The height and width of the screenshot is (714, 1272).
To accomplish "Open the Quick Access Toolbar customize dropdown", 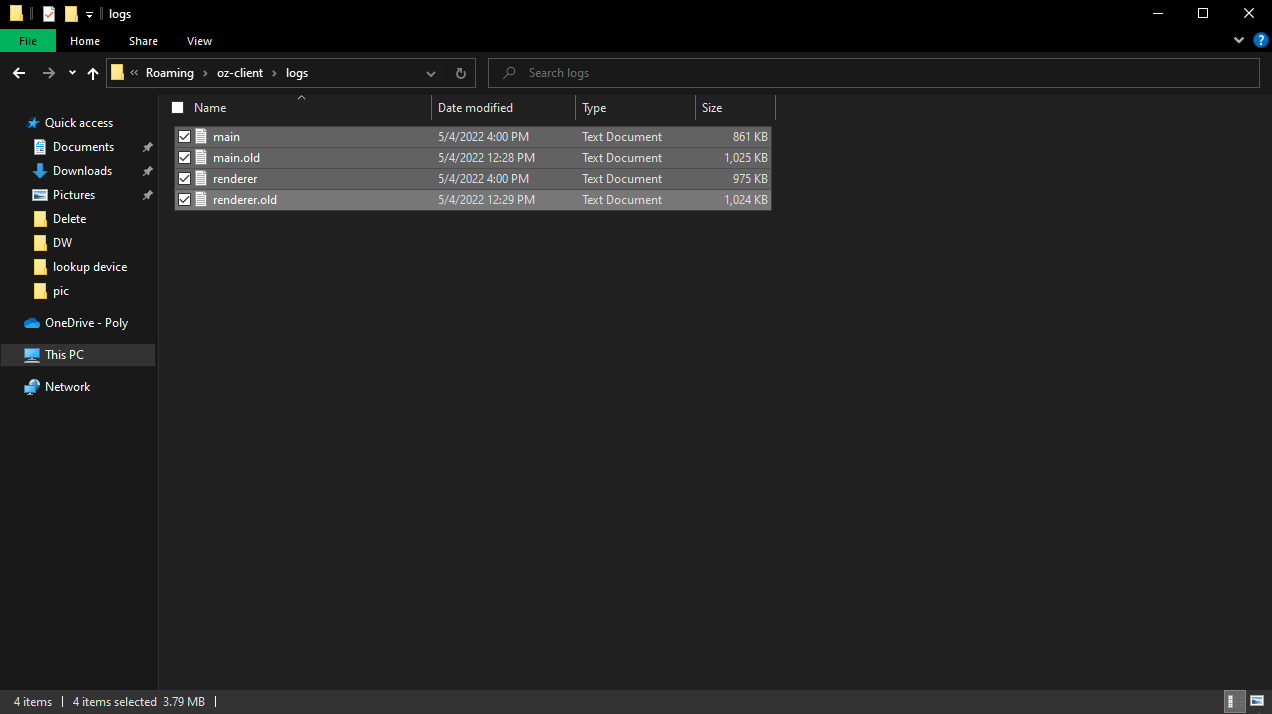I will 89,13.
